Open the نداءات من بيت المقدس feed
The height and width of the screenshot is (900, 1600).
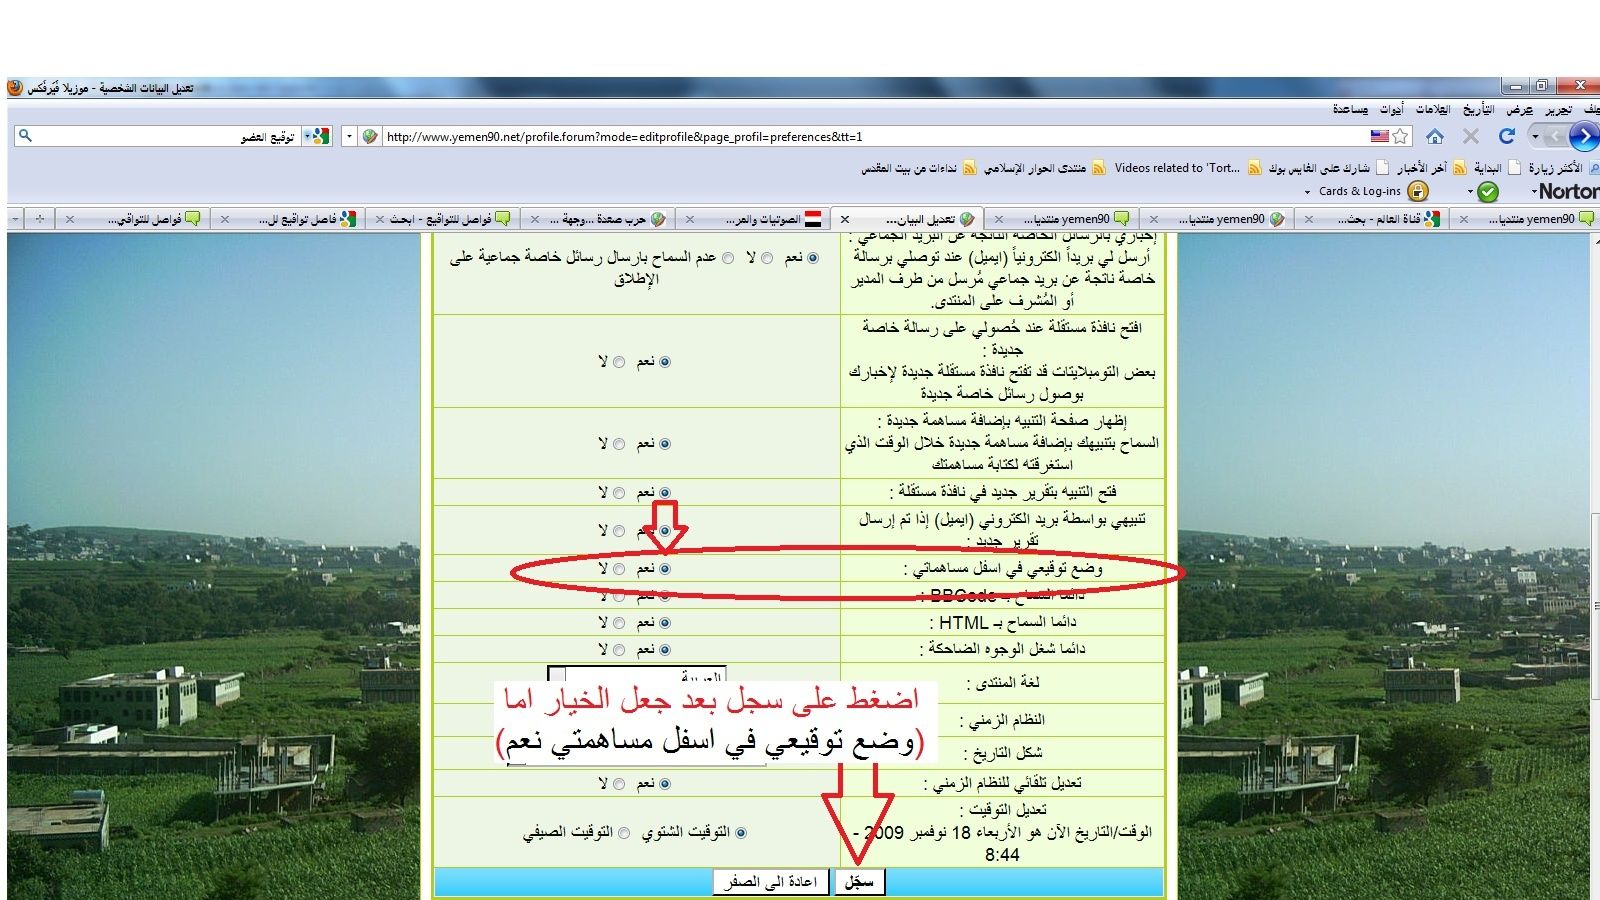[x=918, y=168]
